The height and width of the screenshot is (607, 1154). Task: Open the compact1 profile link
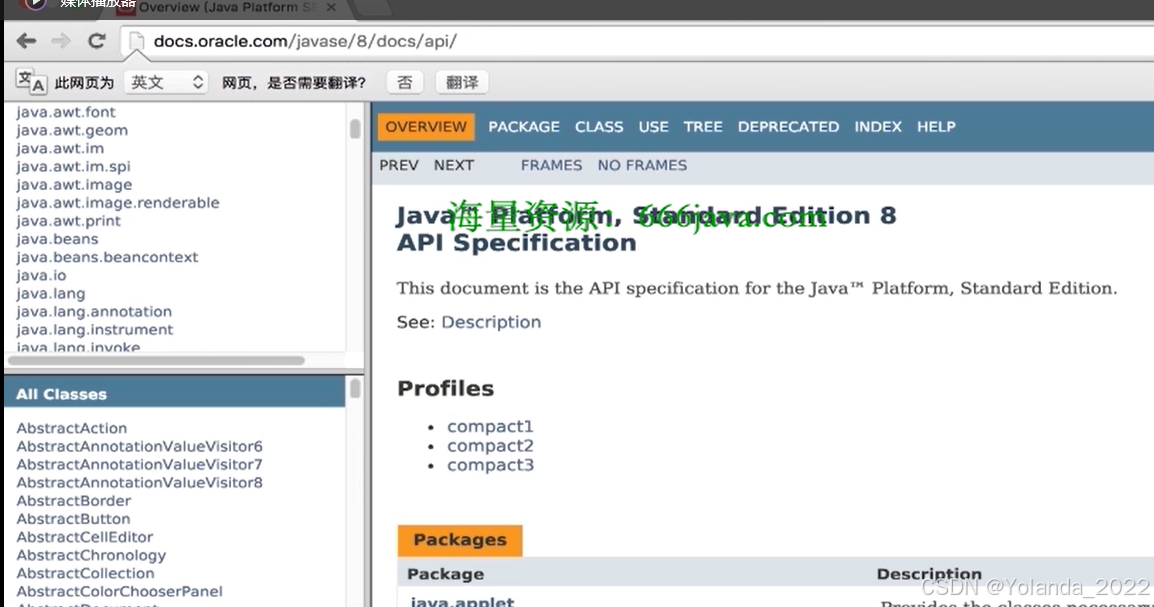(x=490, y=427)
